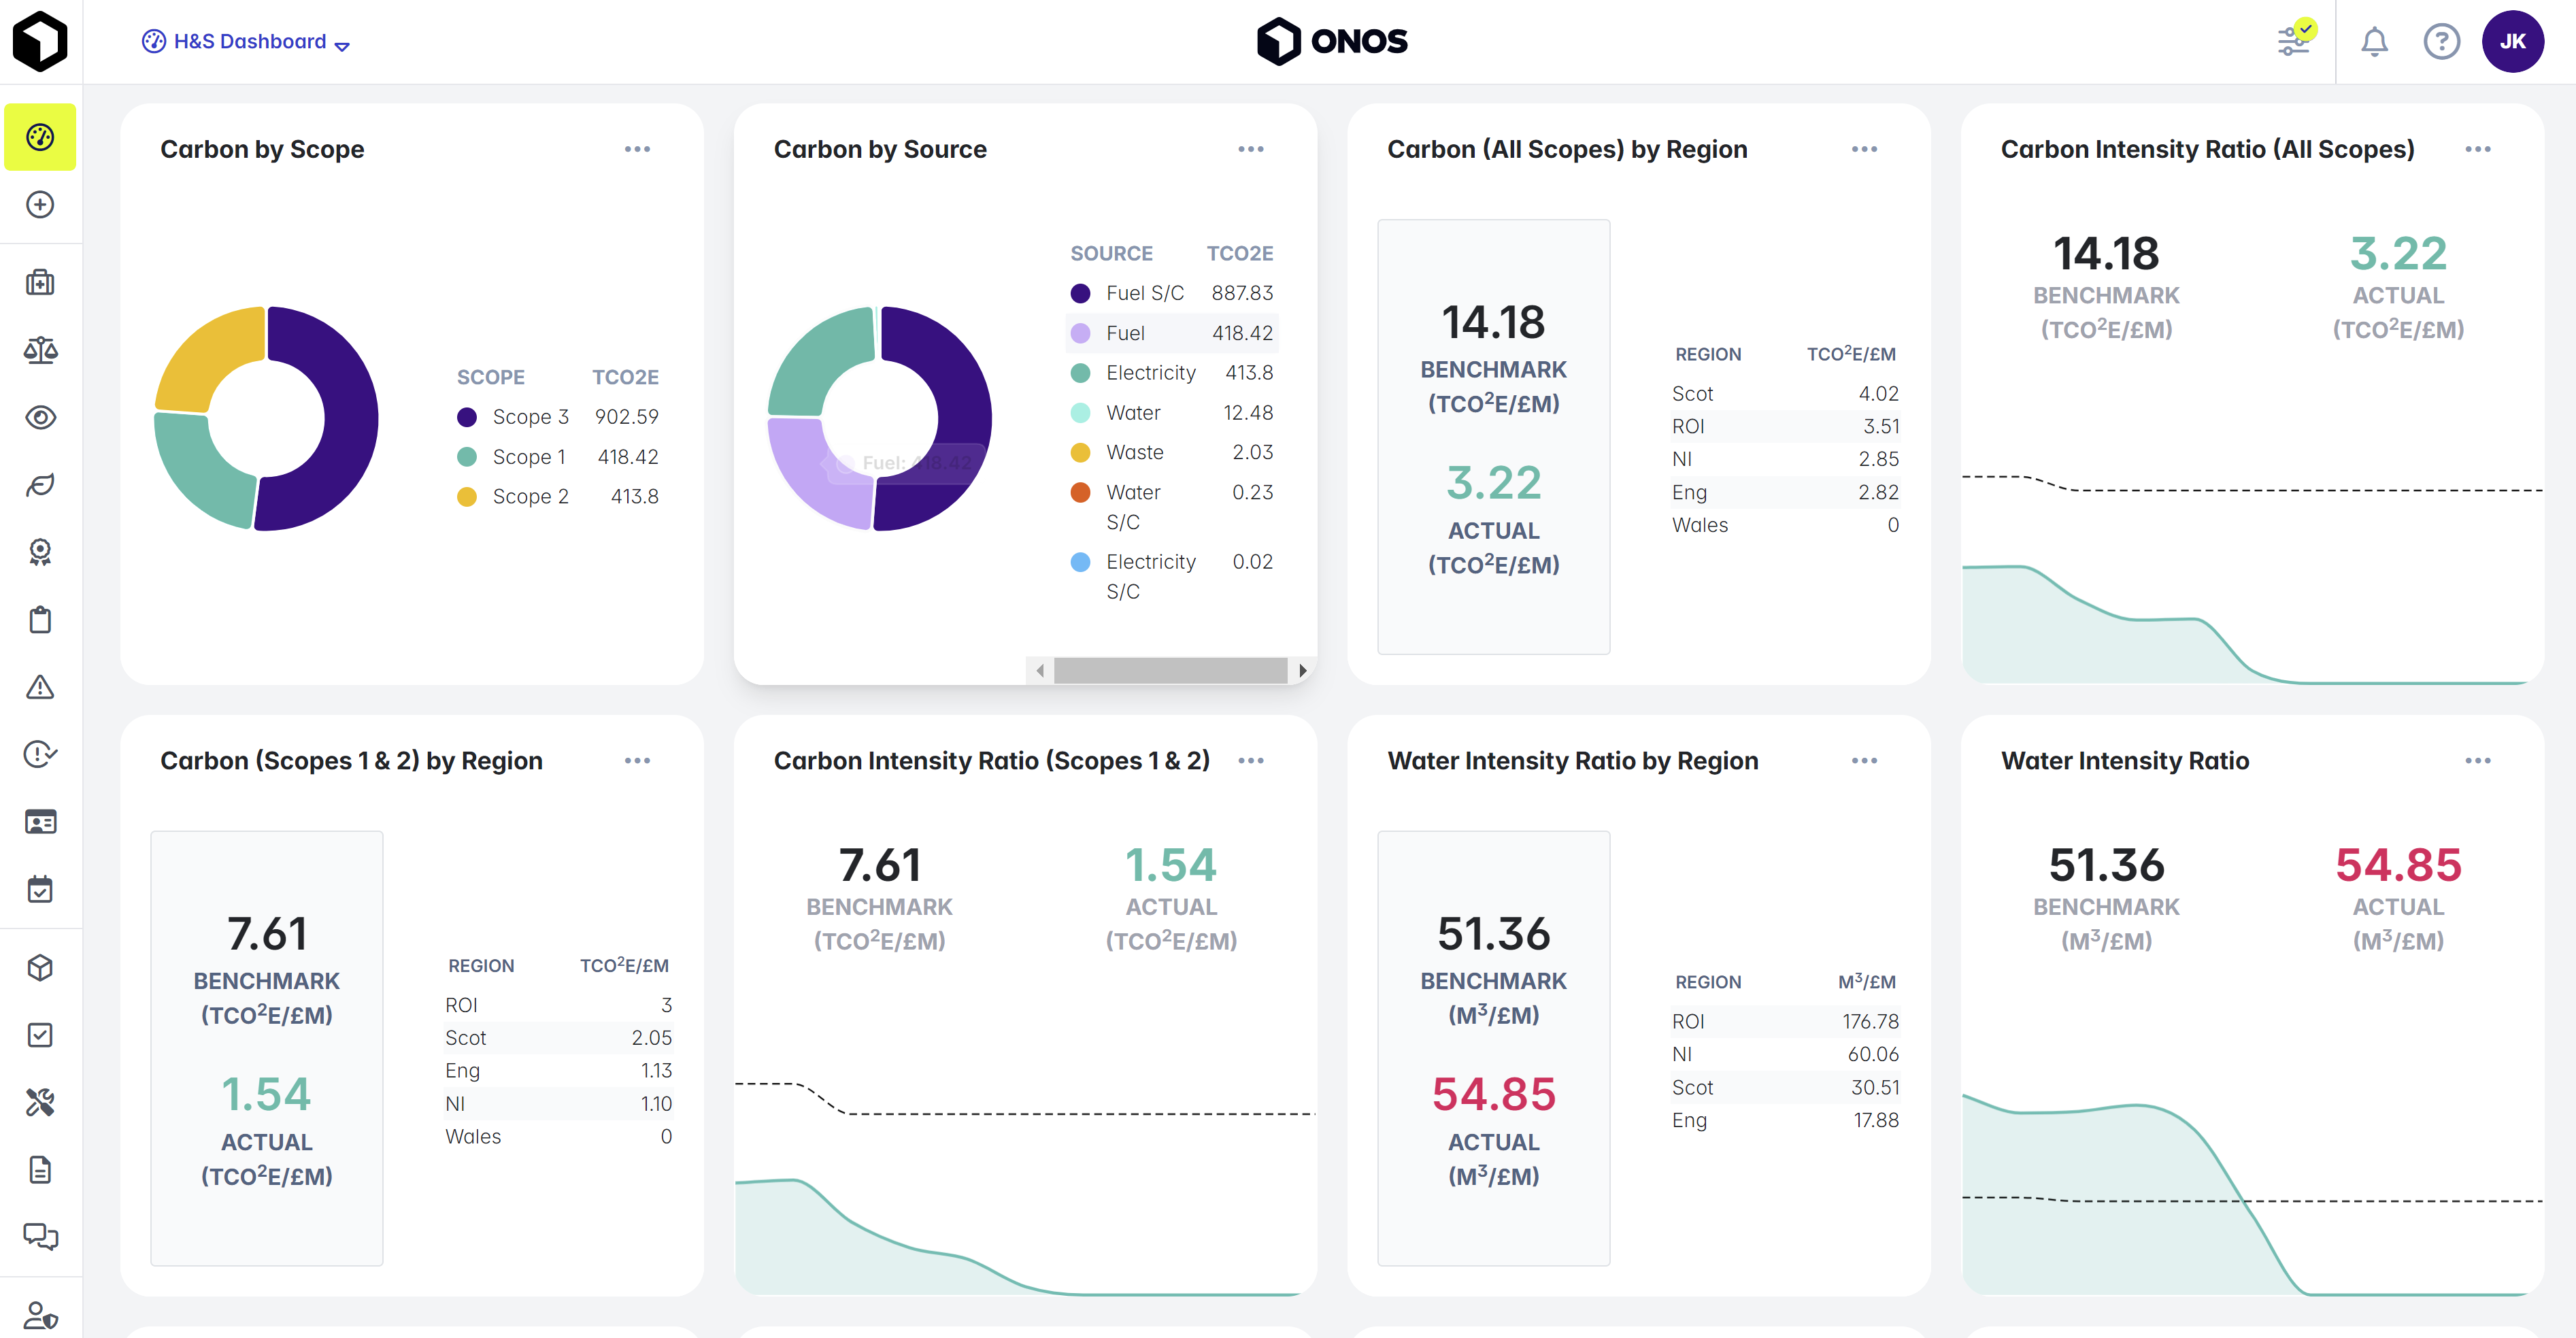Click Eng 1.13 row in Scopes 1 & 2
Viewport: 2576px width, 1338px height.
click(558, 1070)
